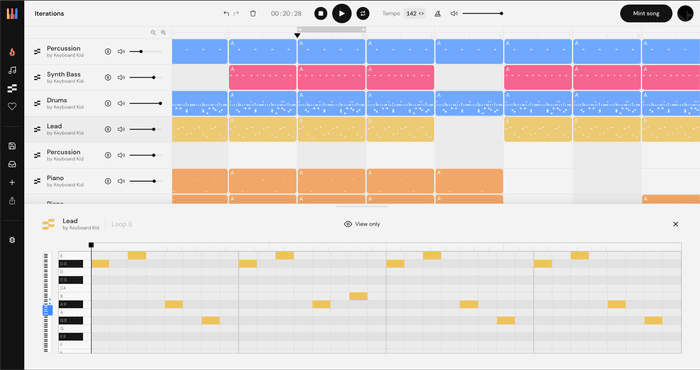Select the Lead track name in track list

pos(54,126)
